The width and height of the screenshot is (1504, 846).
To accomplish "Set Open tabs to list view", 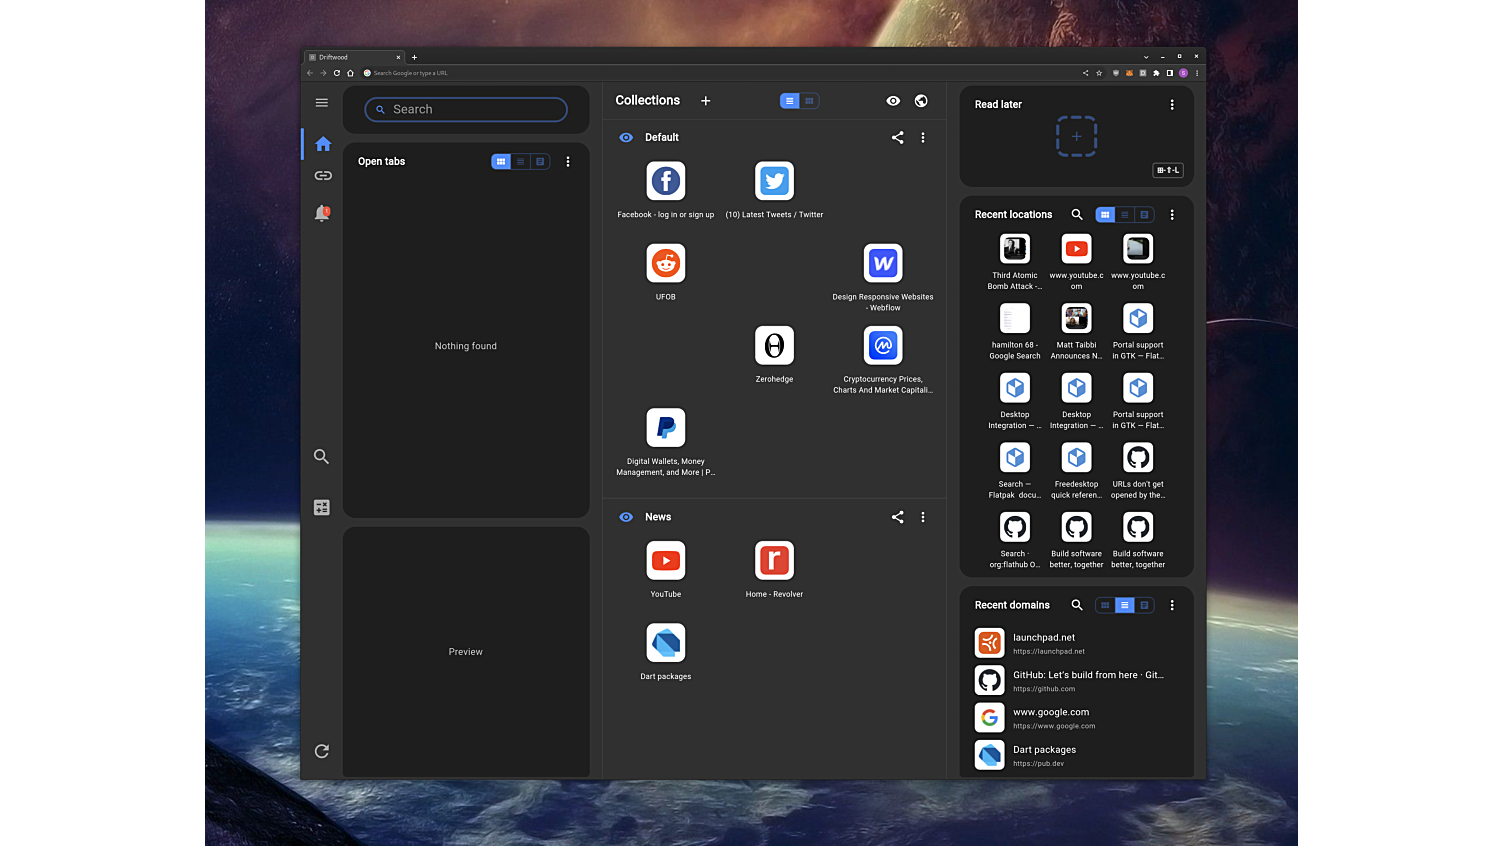I will tap(521, 162).
